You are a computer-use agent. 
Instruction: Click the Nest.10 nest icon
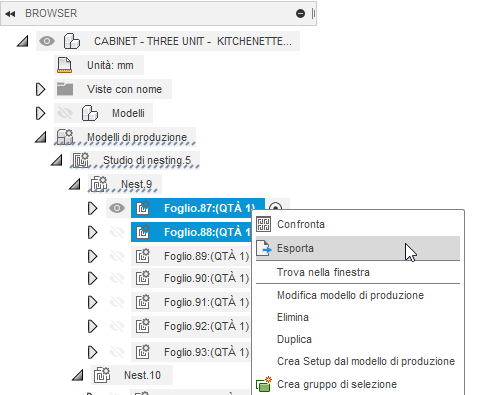(102, 375)
